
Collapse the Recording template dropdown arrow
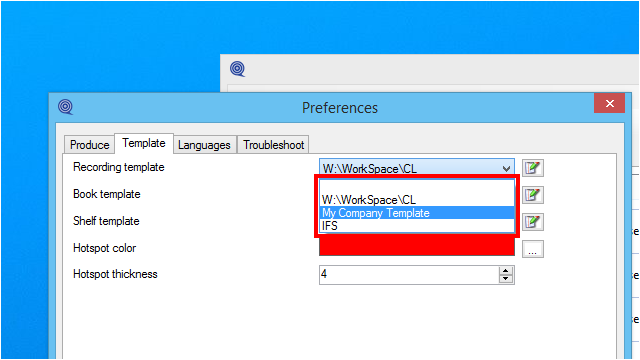tap(506, 169)
